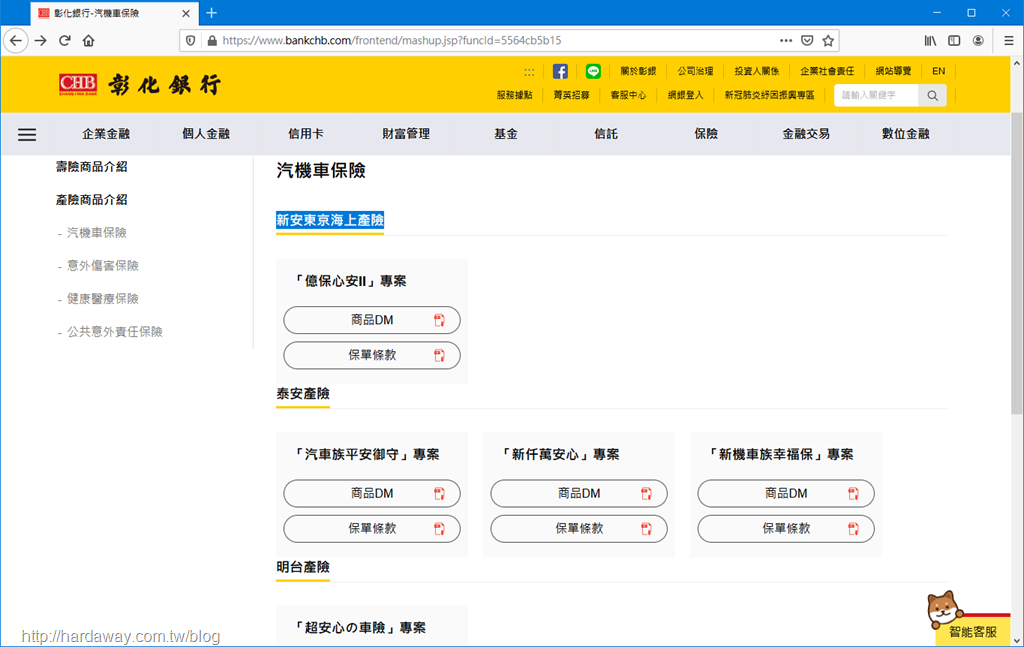Screen dimensions: 1024x647
Task: Click the Save to Pocket icon
Action: click(x=807, y=40)
